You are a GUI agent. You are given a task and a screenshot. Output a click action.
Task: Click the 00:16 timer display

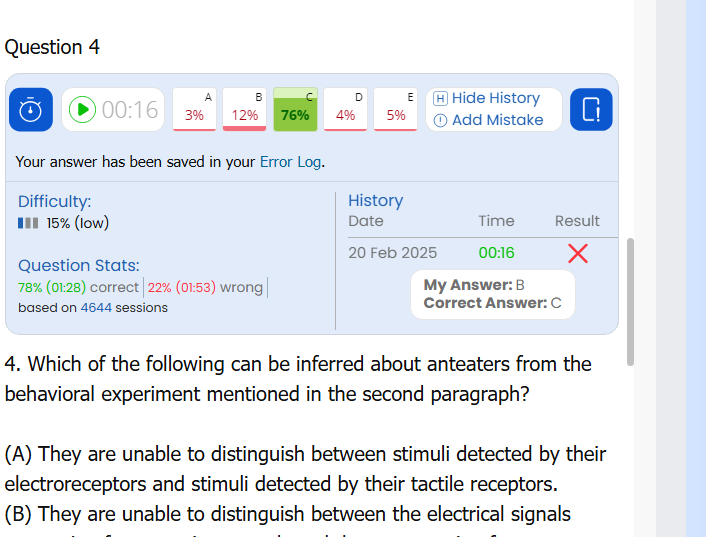(x=130, y=109)
